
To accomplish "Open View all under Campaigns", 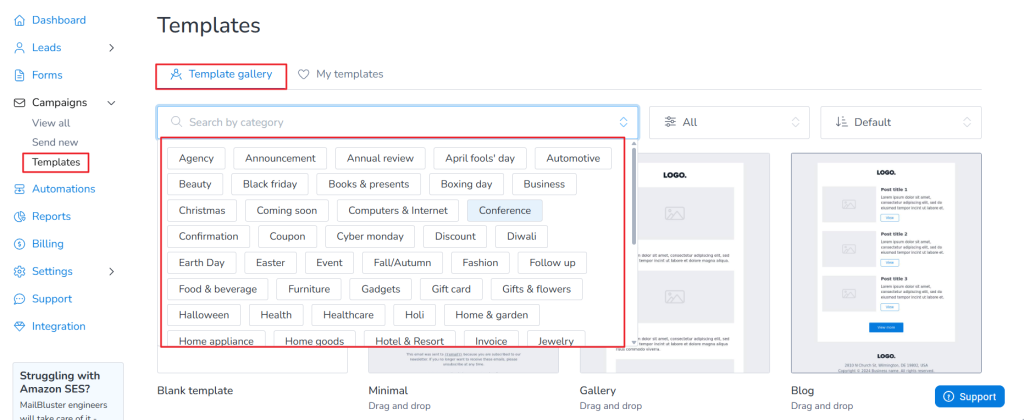I will pos(51,123).
